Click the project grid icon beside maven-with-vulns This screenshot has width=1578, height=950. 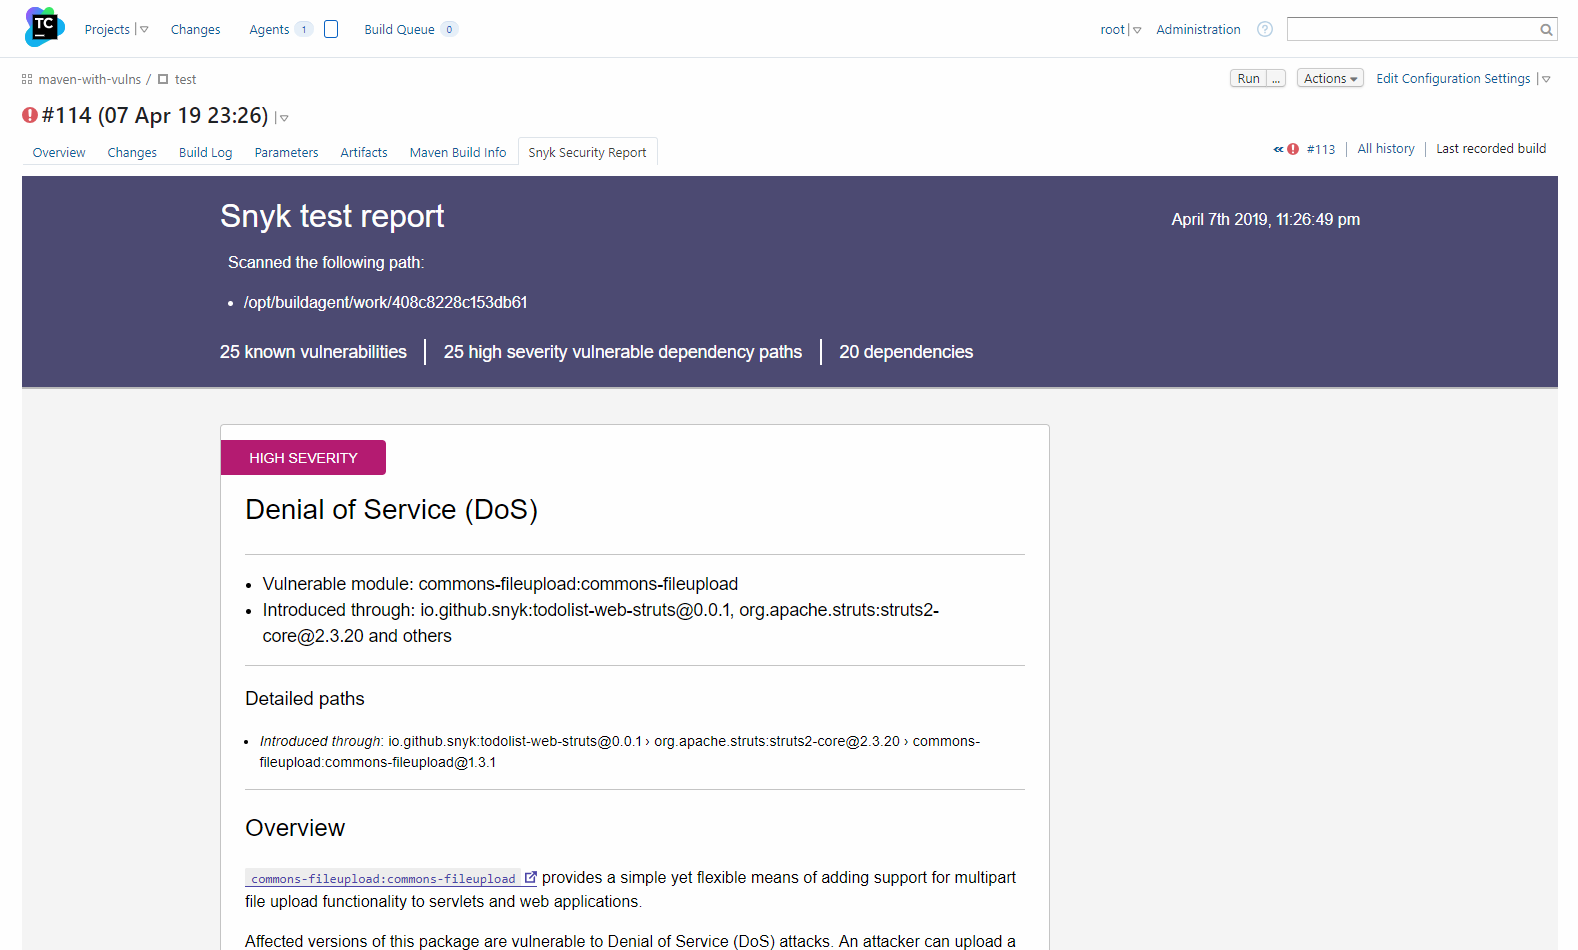pos(27,79)
